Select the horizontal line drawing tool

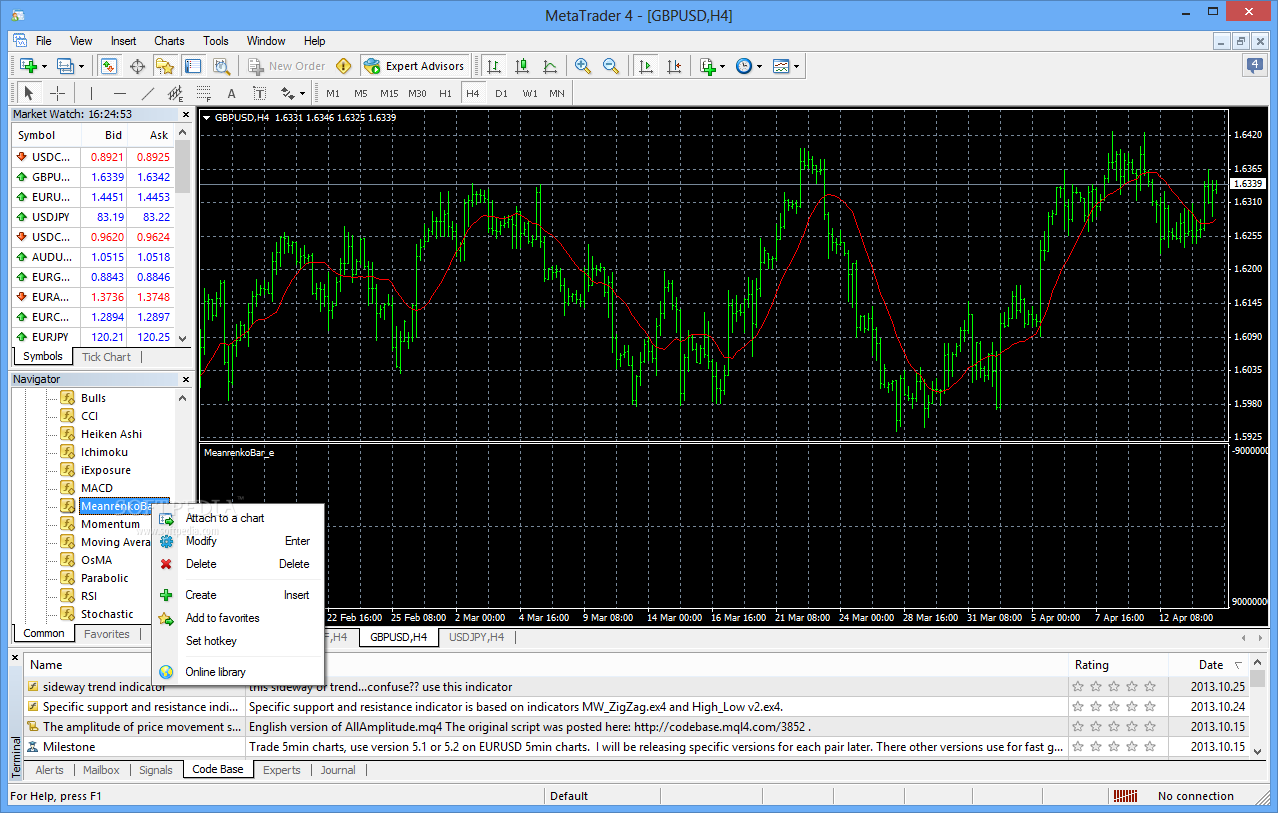point(119,93)
